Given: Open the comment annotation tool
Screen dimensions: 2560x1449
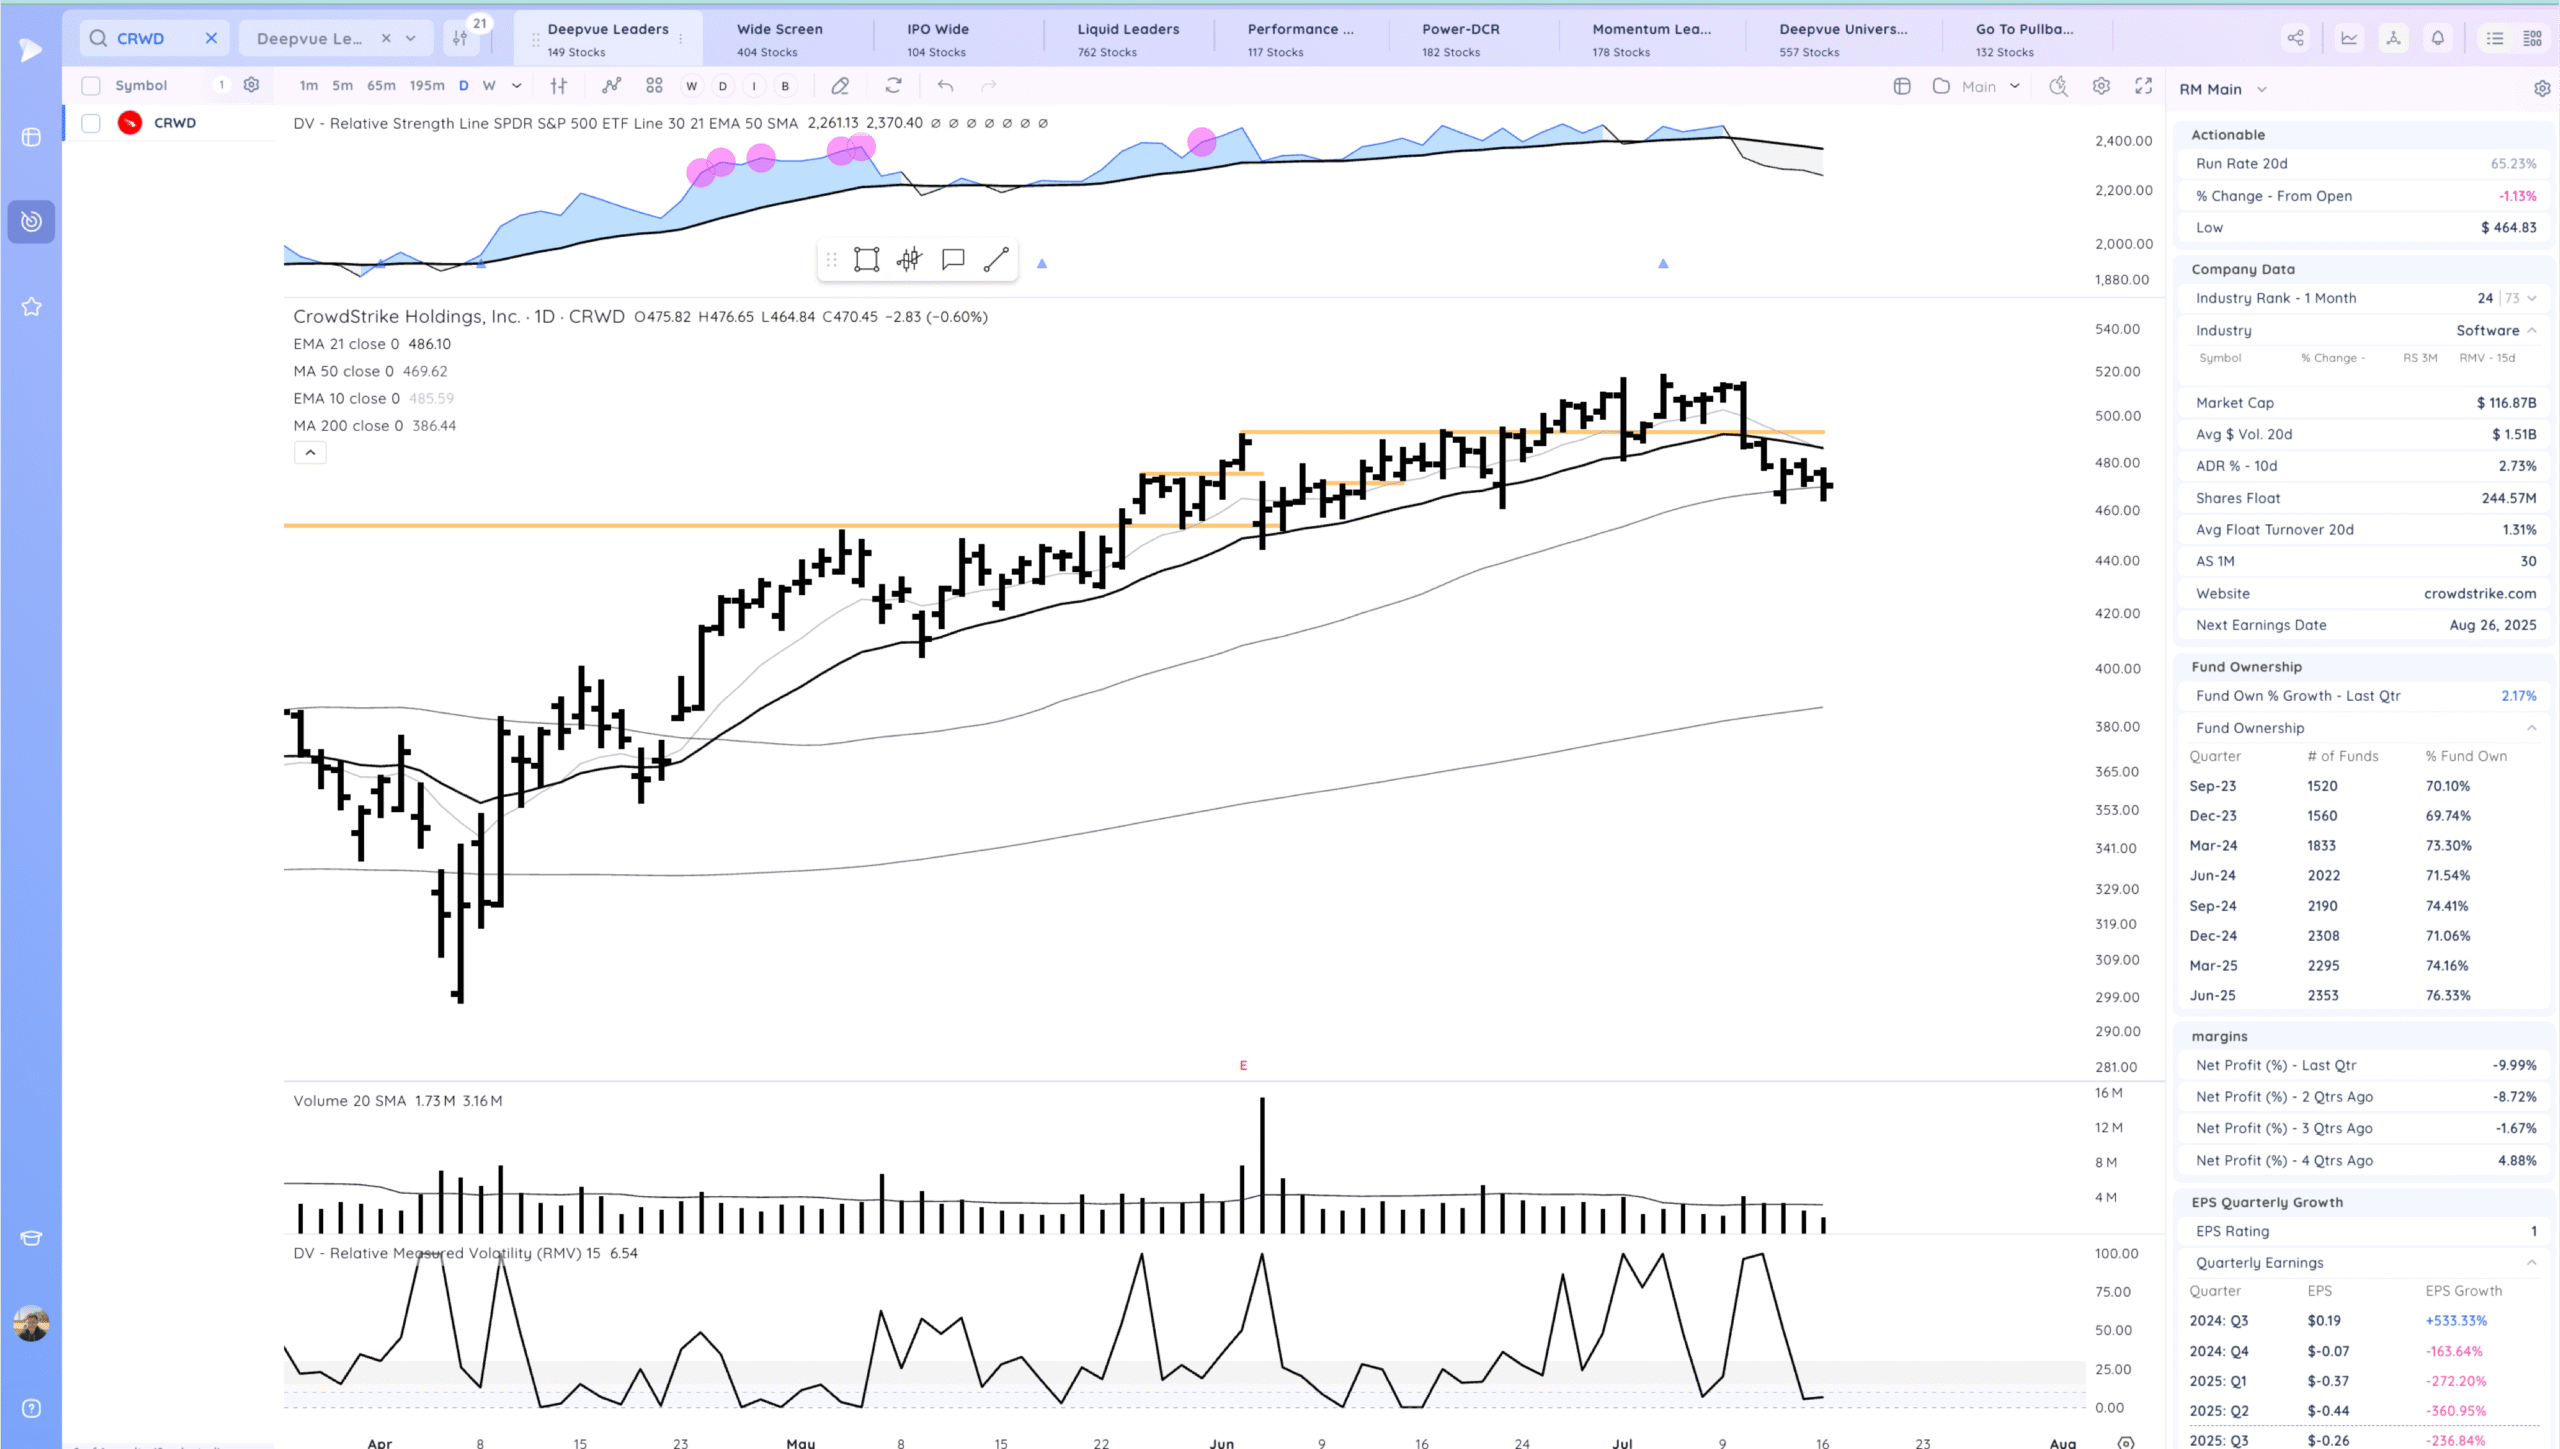Looking at the screenshot, I should tap(953, 260).
